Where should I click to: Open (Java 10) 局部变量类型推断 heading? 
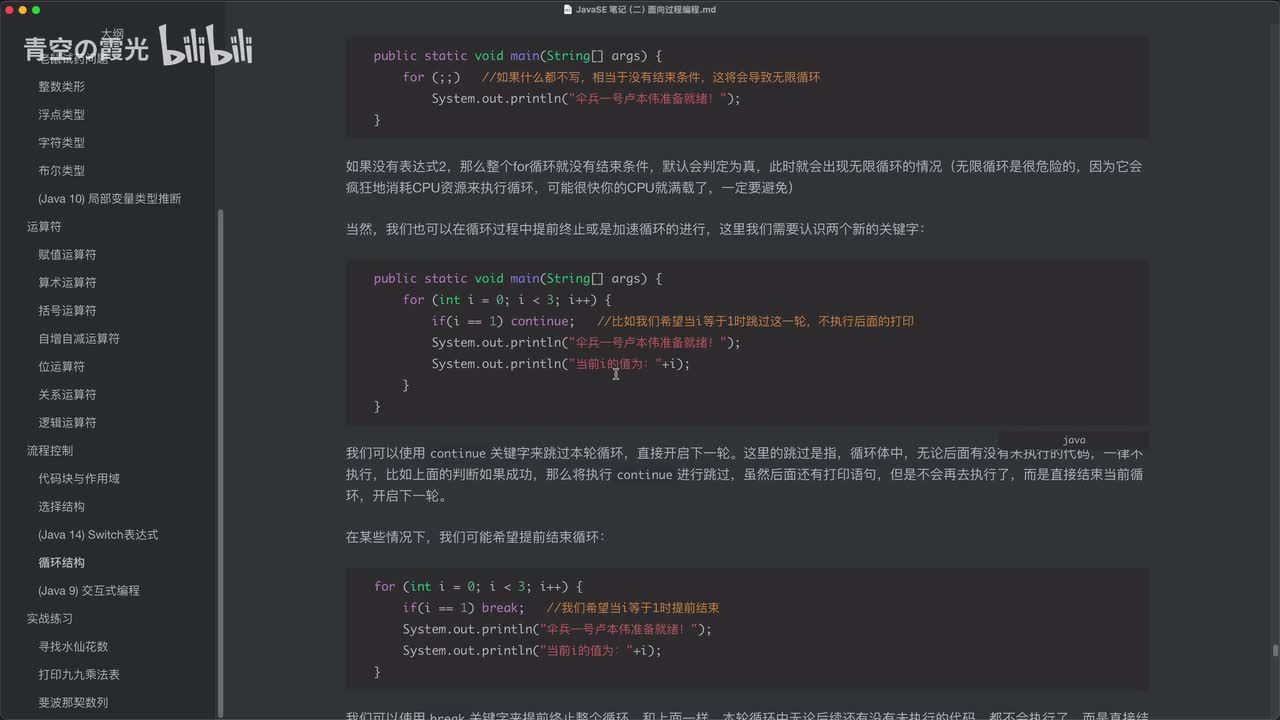click(x=109, y=199)
